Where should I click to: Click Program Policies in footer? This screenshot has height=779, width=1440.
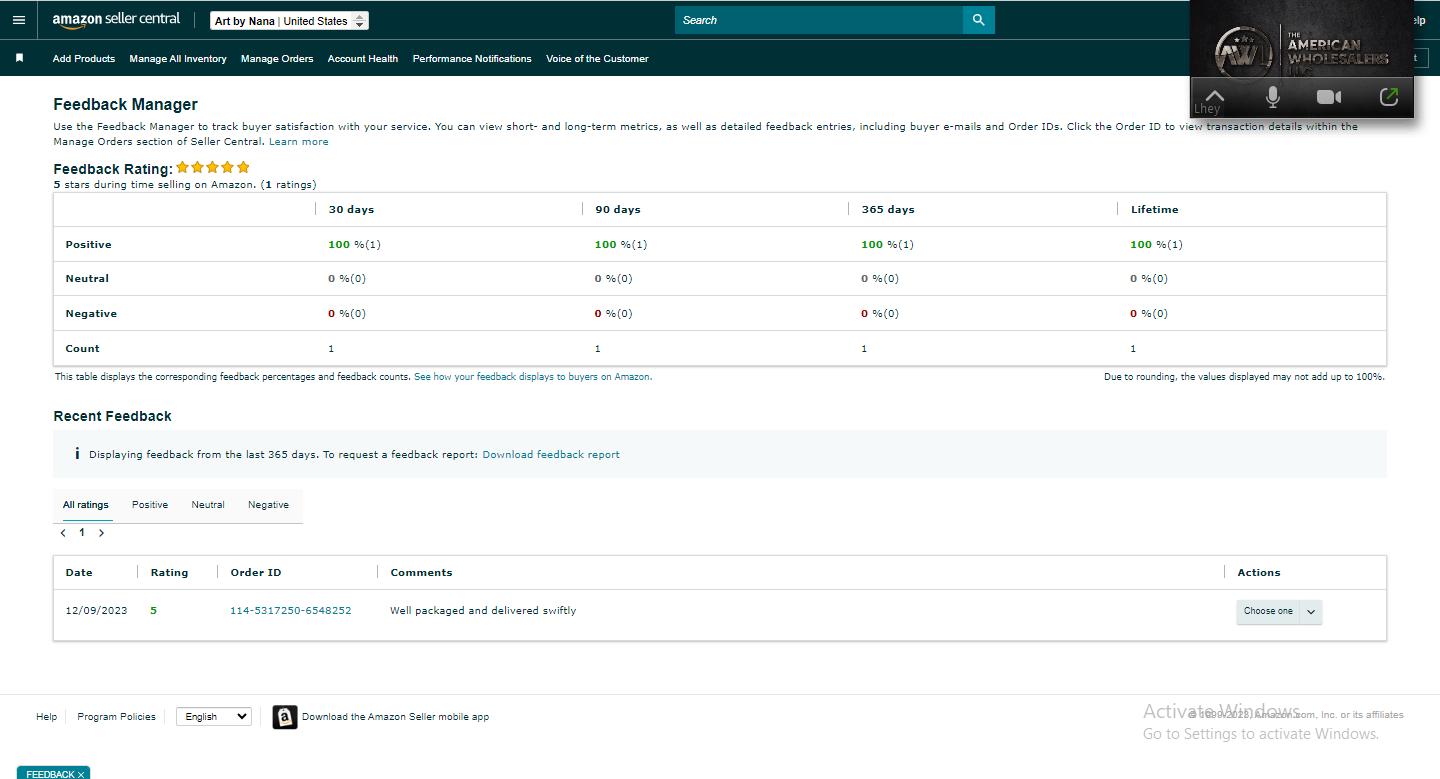click(x=117, y=717)
